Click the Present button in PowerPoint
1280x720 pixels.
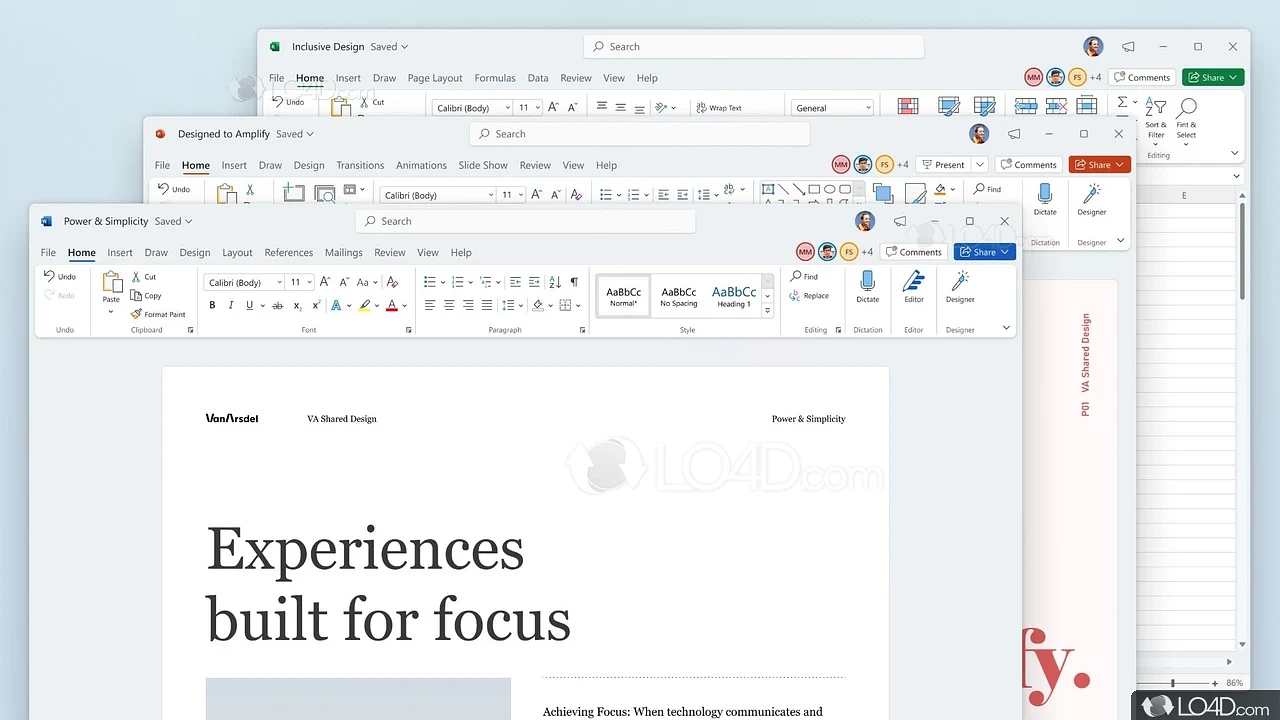tap(943, 165)
